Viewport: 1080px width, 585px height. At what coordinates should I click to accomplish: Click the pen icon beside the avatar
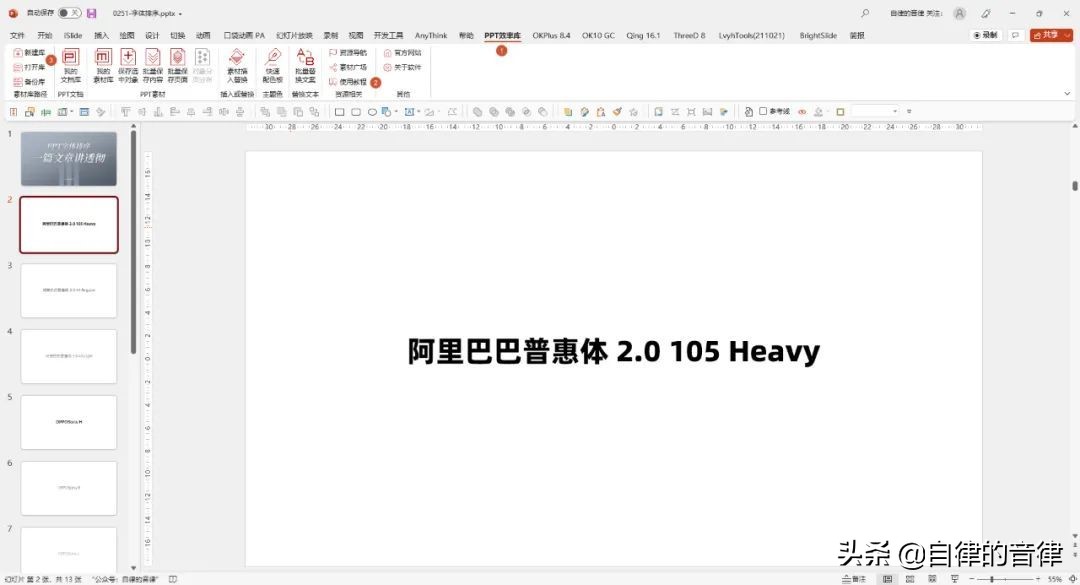986,13
